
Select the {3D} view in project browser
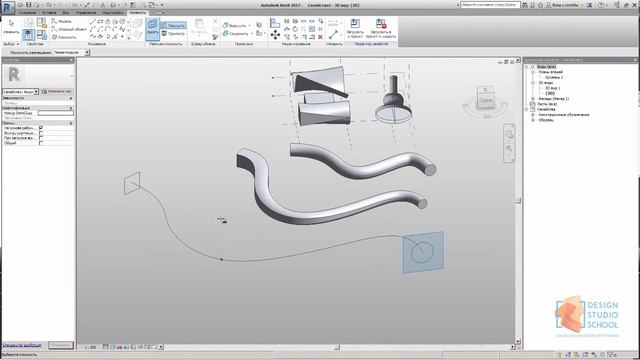click(550, 93)
